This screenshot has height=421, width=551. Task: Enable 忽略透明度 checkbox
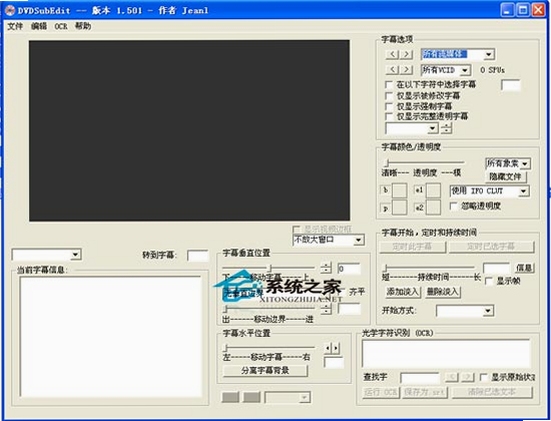click(x=454, y=206)
